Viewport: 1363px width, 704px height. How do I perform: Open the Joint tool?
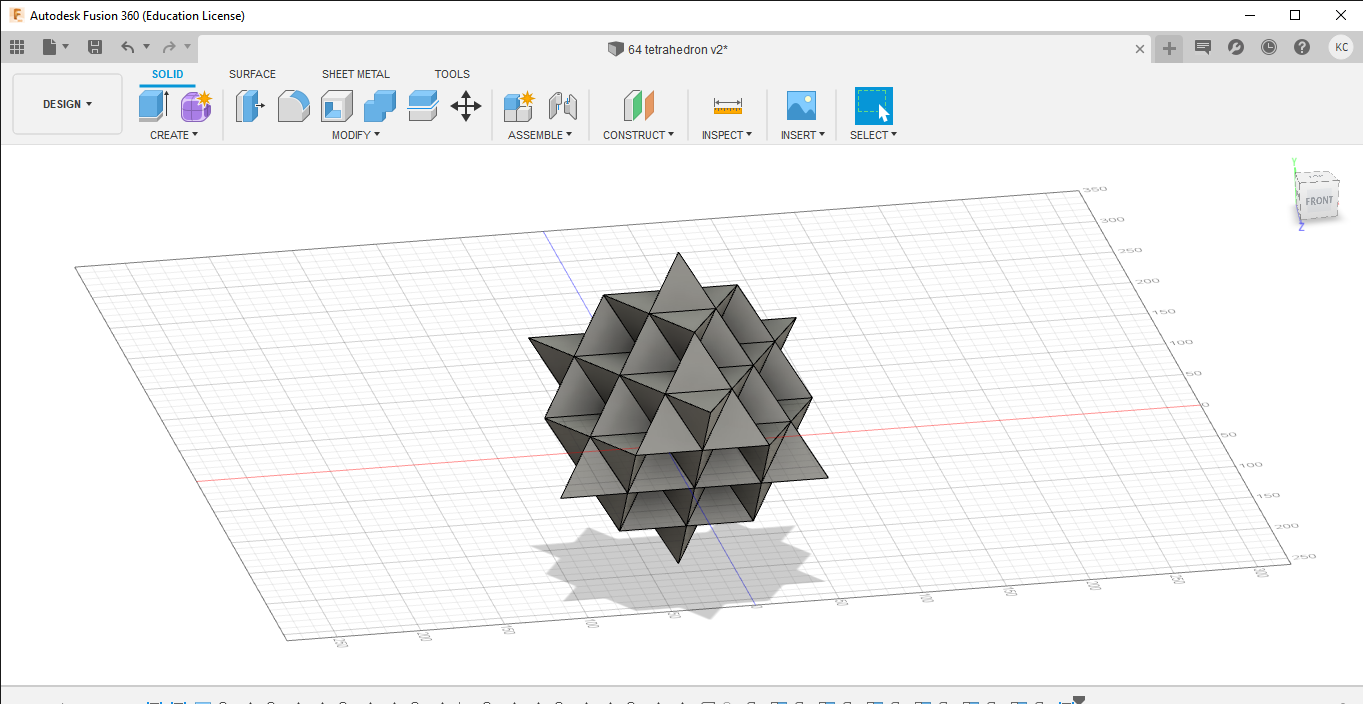(563, 105)
